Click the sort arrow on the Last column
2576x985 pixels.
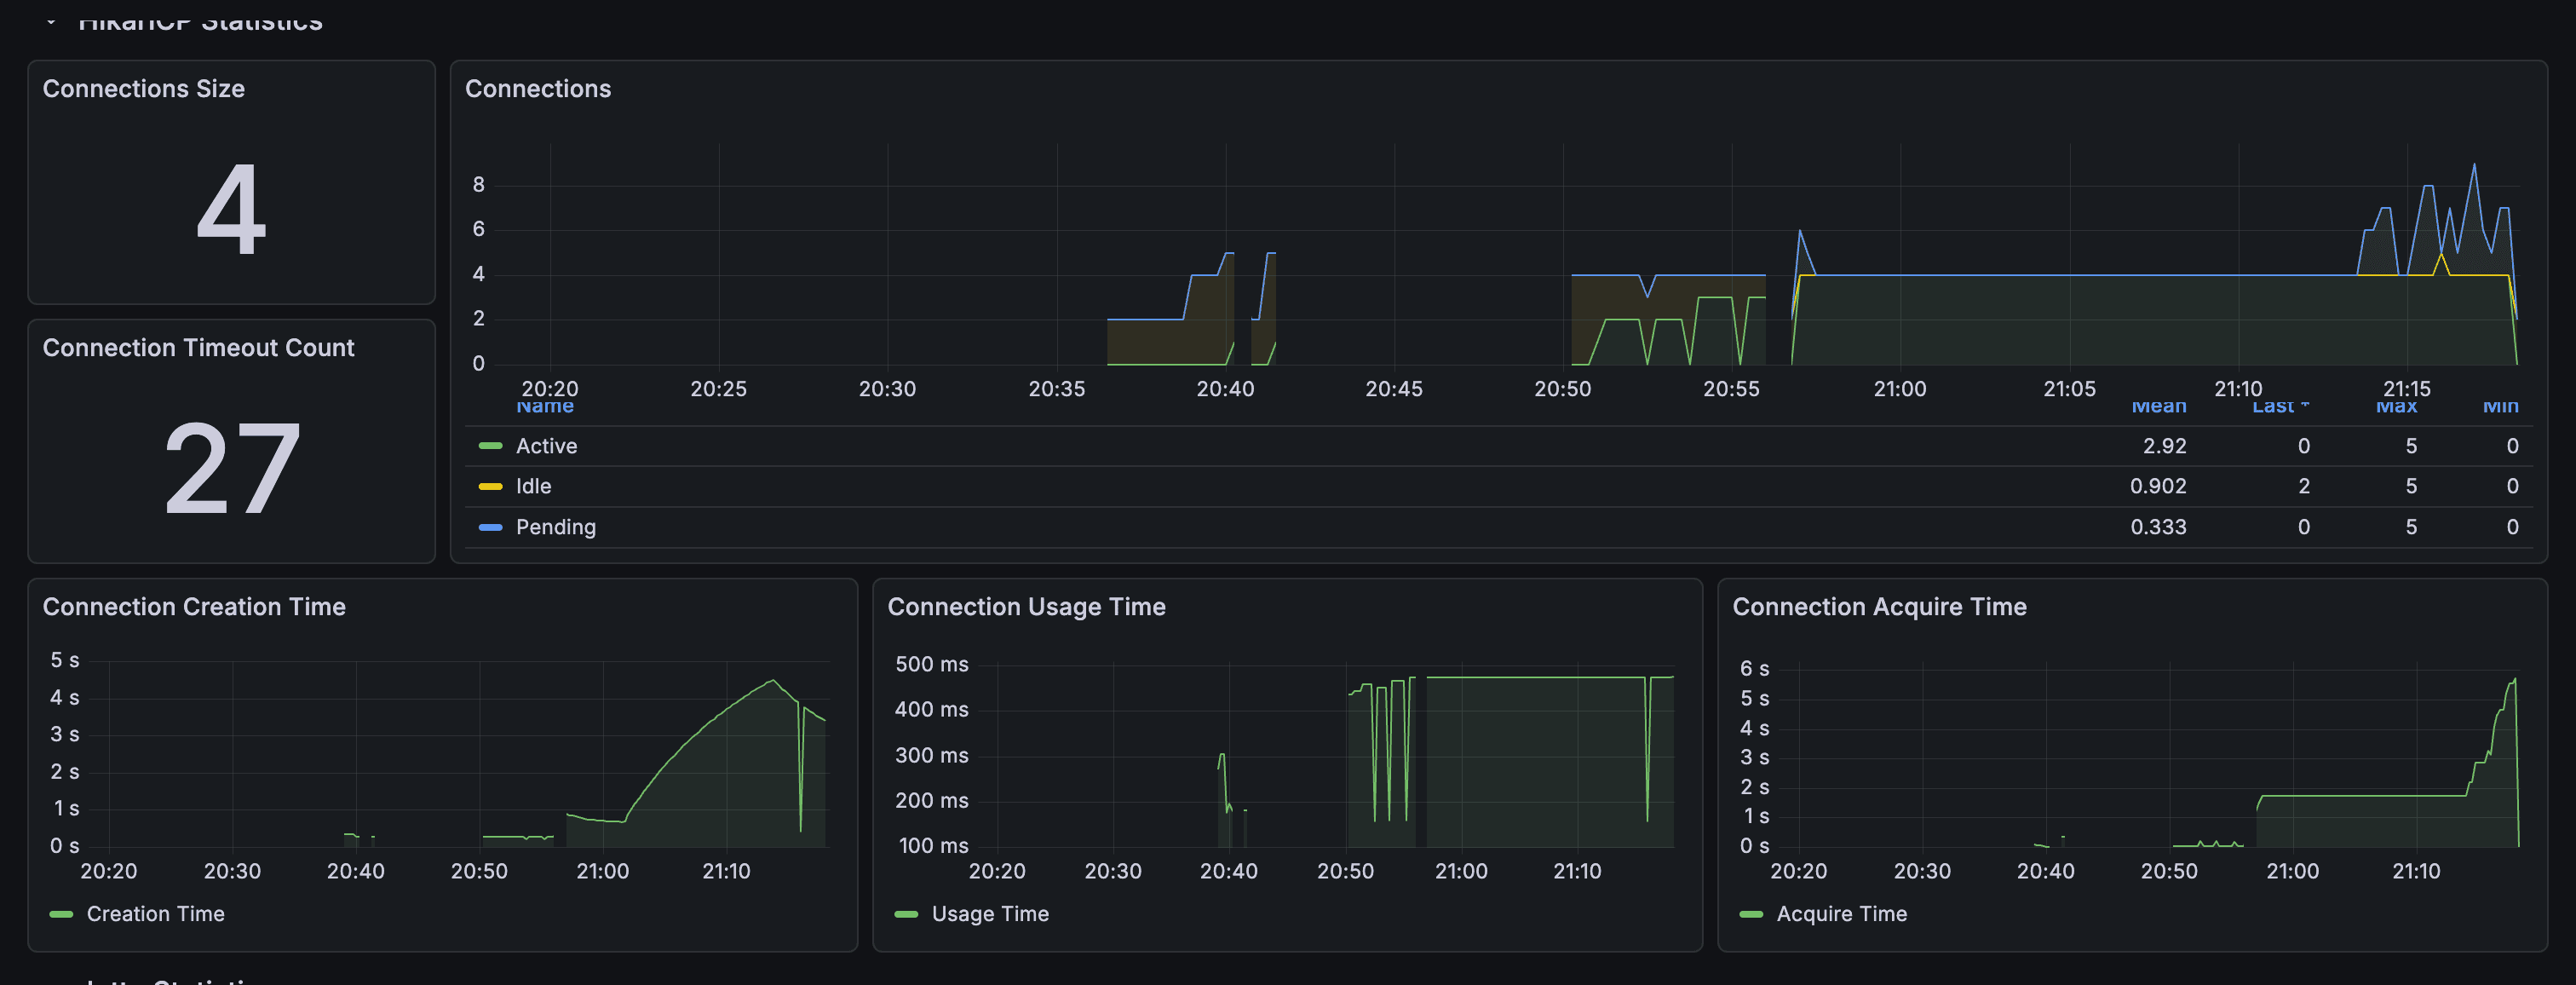[x=2304, y=406]
